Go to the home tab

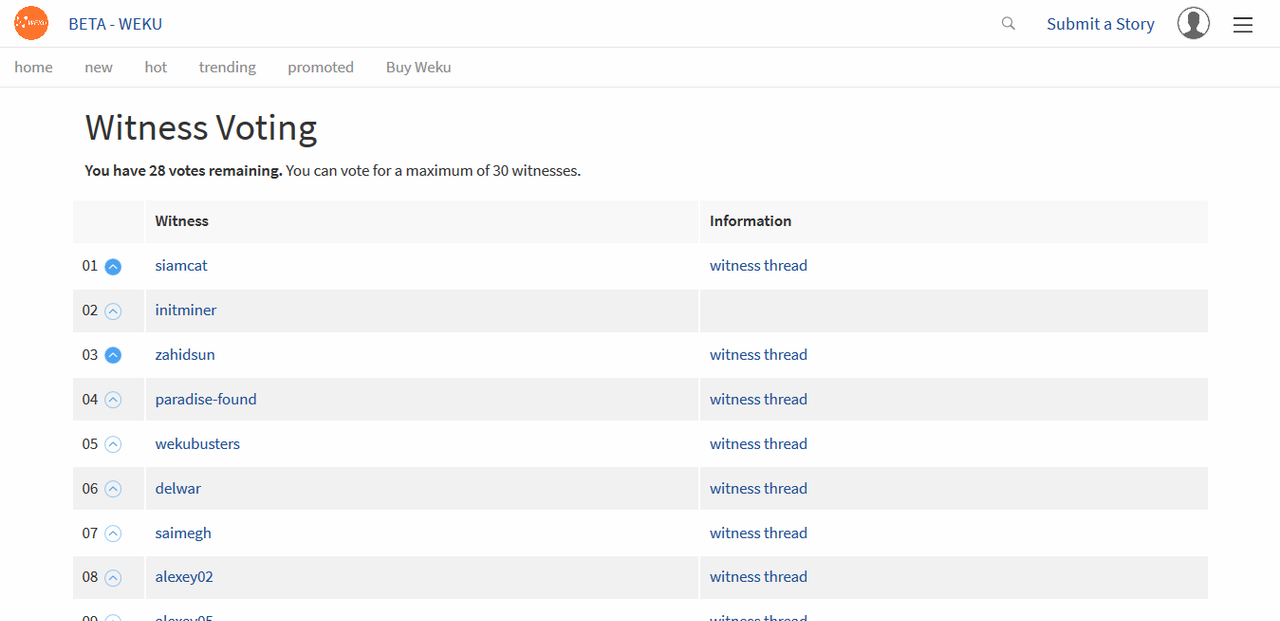(x=33, y=67)
